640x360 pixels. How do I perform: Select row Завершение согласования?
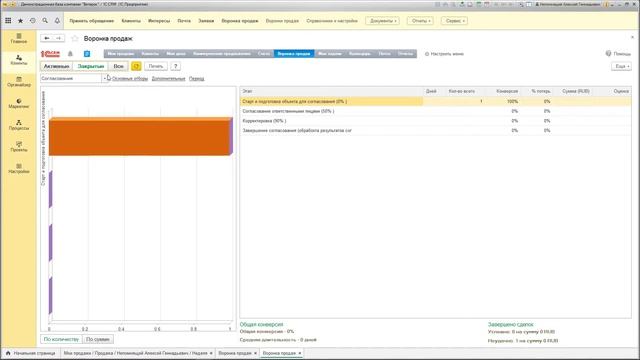click(x=435, y=131)
